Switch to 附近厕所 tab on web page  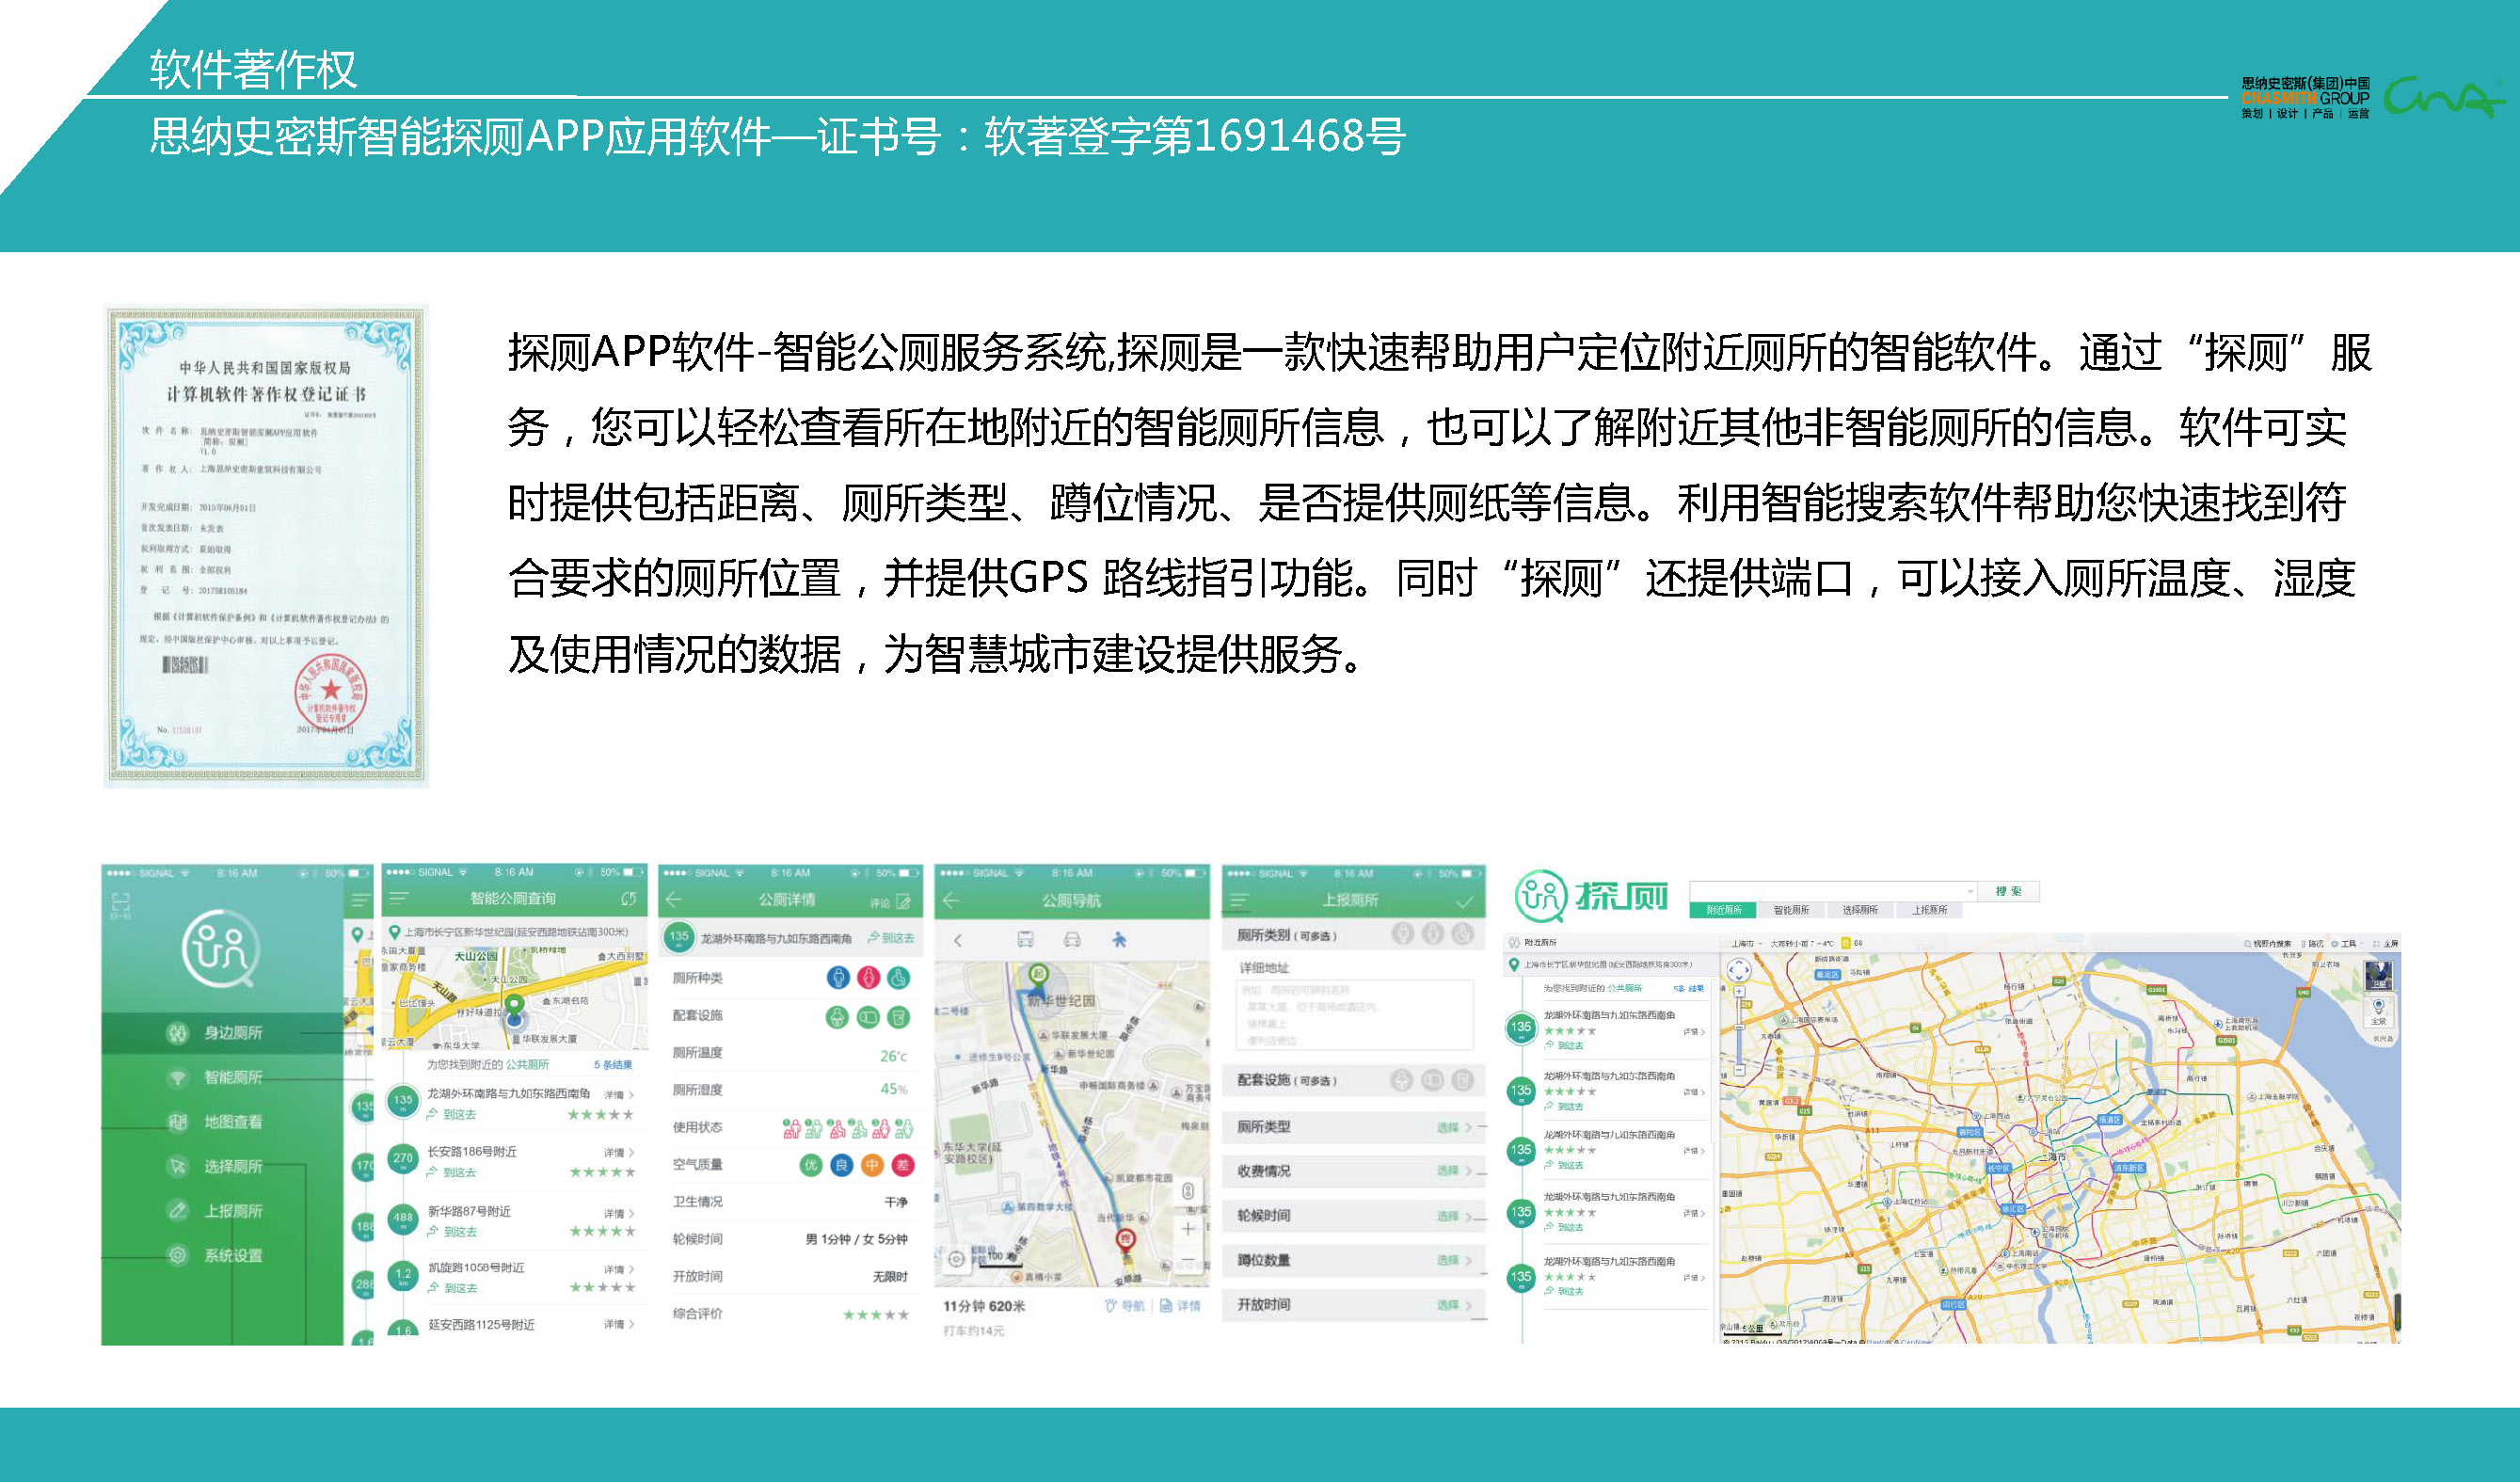point(1724,910)
